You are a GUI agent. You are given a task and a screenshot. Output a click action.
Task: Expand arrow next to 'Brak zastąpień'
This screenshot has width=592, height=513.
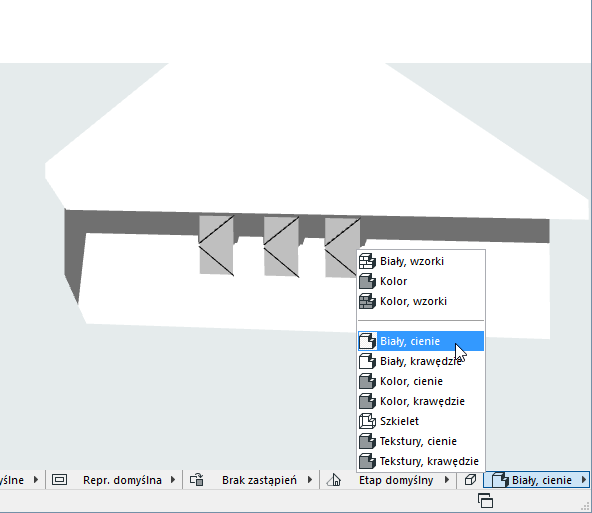pyautogui.click(x=310, y=480)
